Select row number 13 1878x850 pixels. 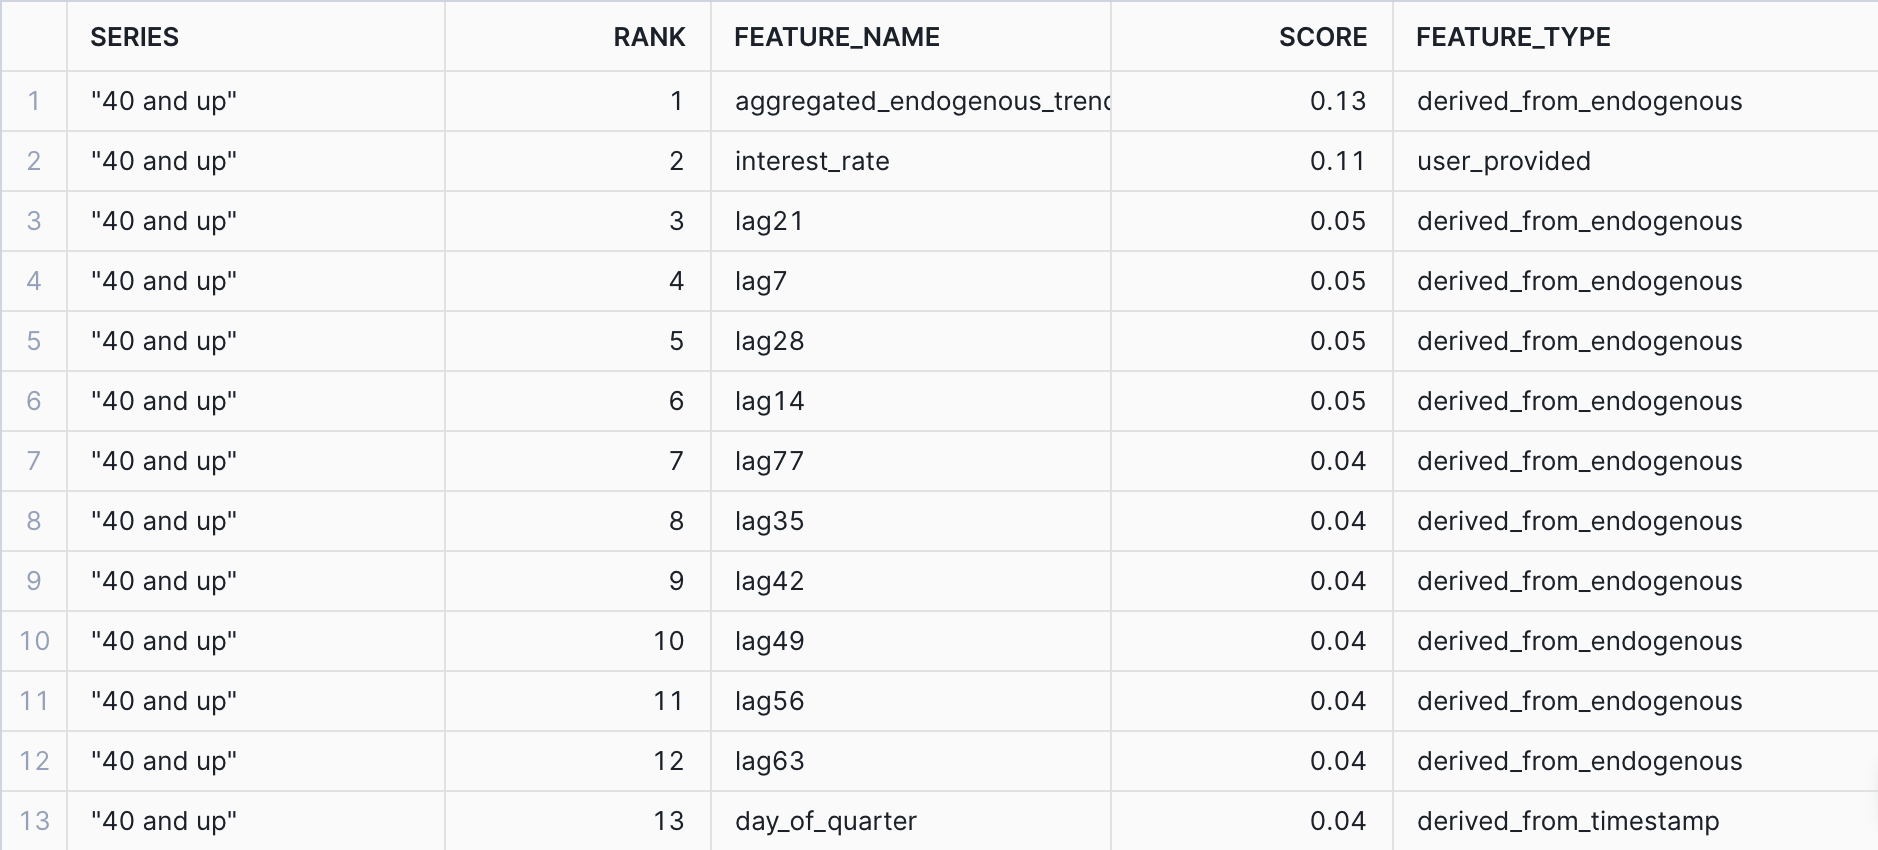click(x=34, y=821)
